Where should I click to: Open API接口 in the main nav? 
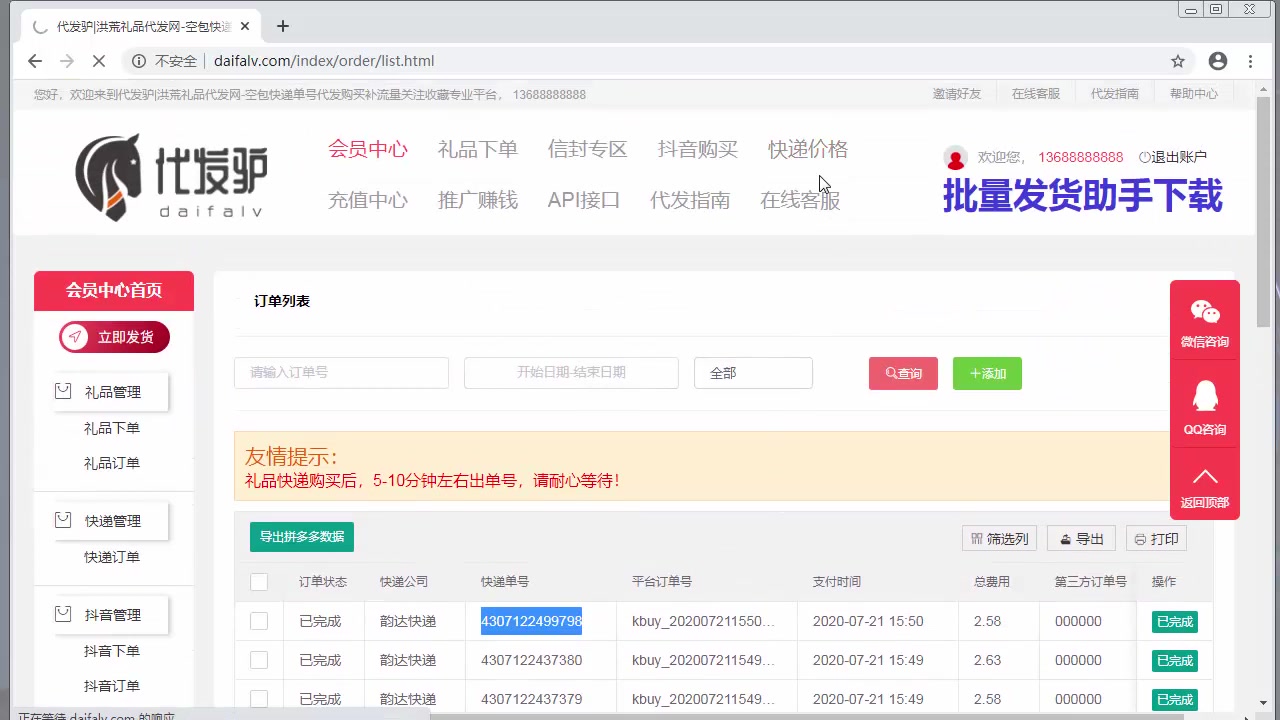[584, 200]
